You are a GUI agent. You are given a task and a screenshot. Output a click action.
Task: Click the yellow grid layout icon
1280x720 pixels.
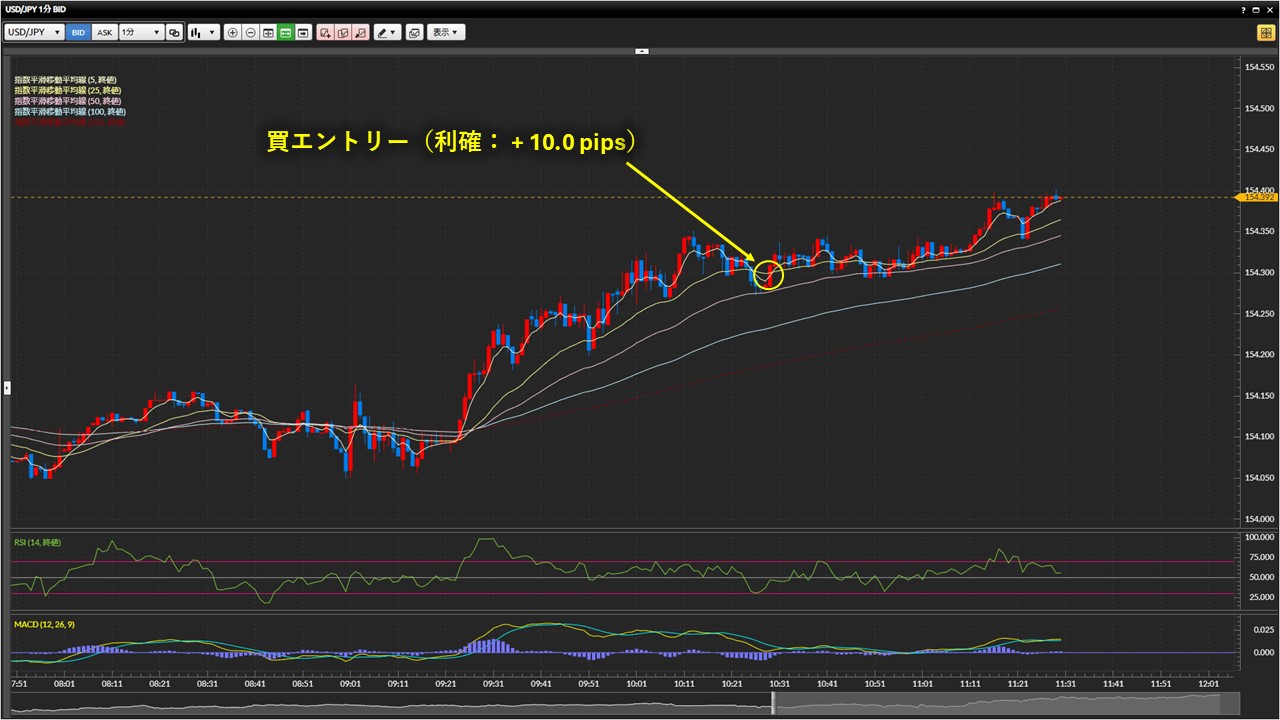(1265, 32)
